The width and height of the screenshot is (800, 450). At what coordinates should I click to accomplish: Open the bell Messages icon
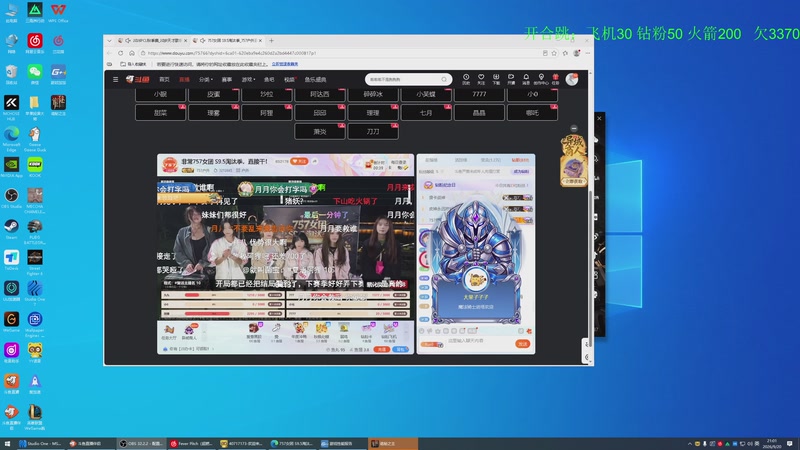526,79
